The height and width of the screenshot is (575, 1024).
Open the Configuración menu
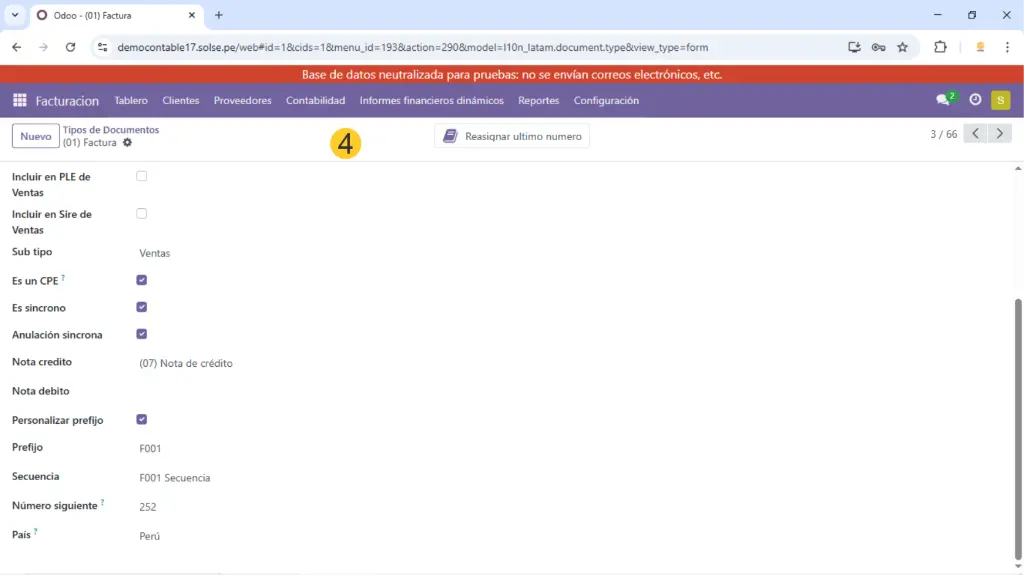pos(606,100)
